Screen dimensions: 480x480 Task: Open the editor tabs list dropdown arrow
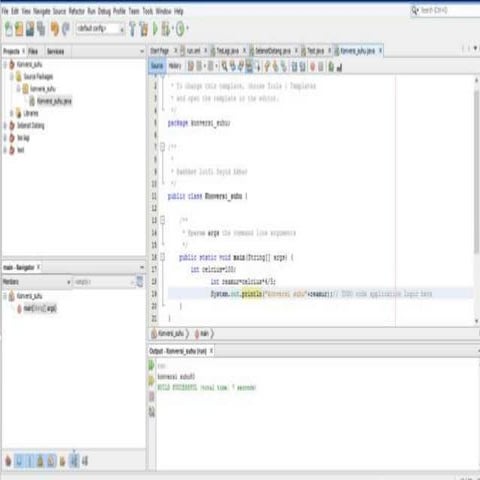[475, 49]
